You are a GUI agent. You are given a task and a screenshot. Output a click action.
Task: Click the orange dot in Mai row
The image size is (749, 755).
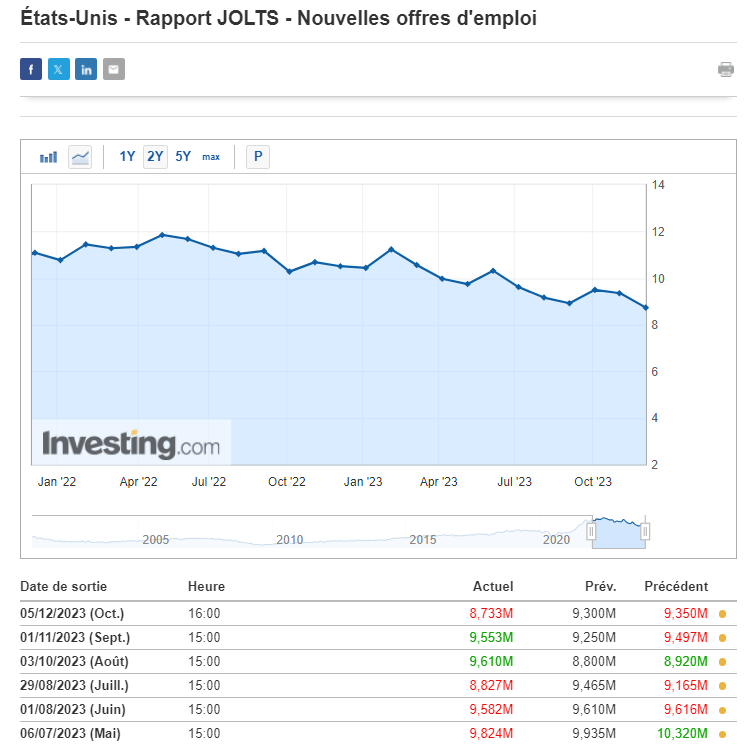click(722, 734)
